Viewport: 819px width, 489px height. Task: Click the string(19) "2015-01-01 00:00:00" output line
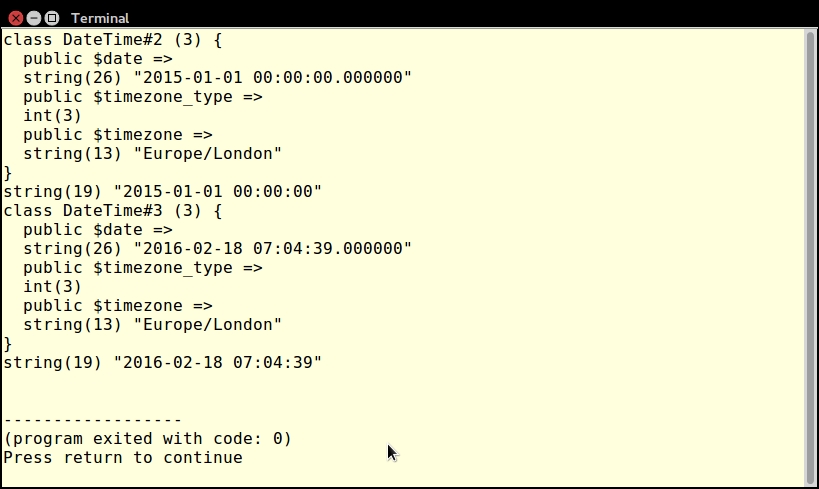coord(163,192)
